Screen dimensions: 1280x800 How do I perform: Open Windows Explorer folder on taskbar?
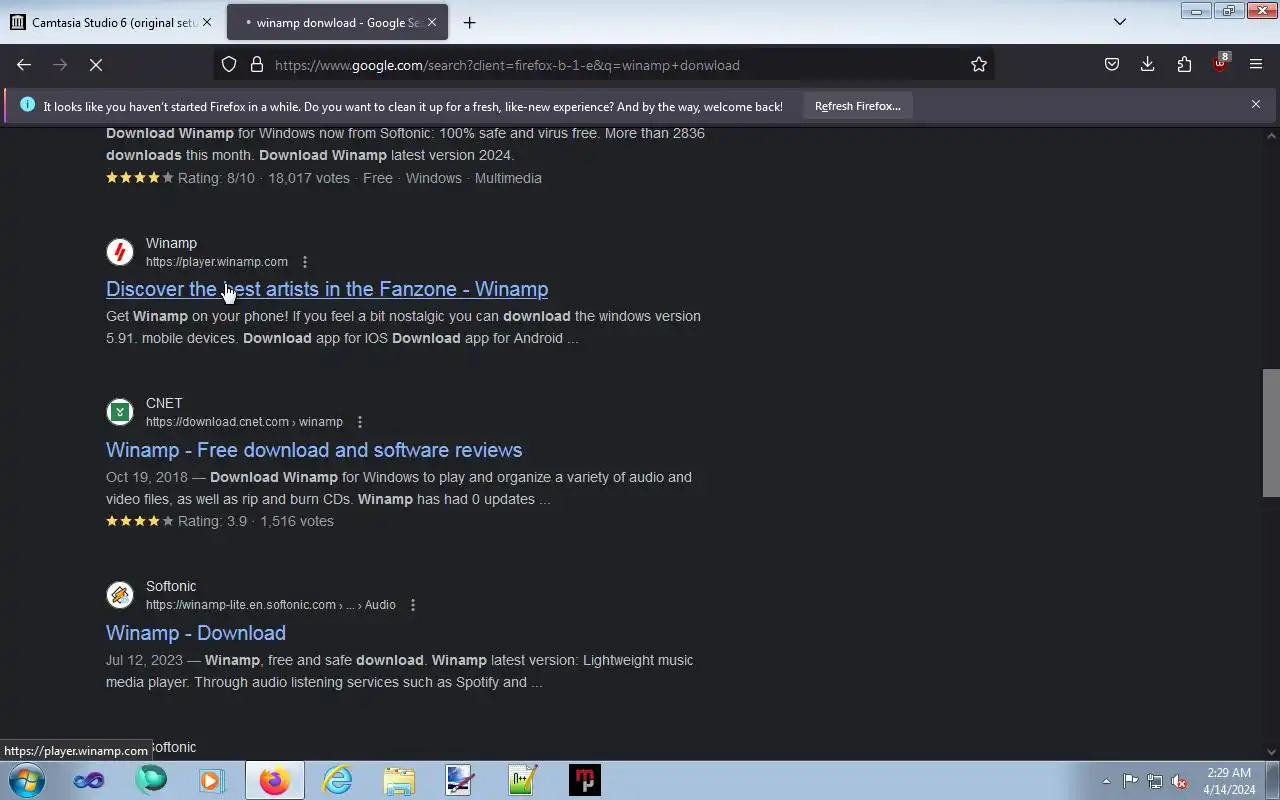pyautogui.click(x=399, y=780)
